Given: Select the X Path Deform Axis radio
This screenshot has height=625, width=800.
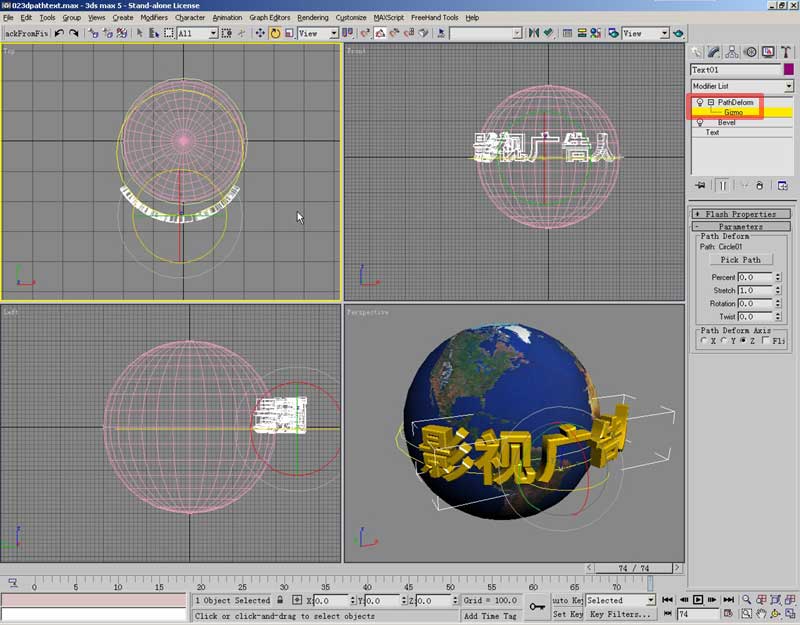Looking at the screenshot, I should pyautogui.click(x=704, y=341).
